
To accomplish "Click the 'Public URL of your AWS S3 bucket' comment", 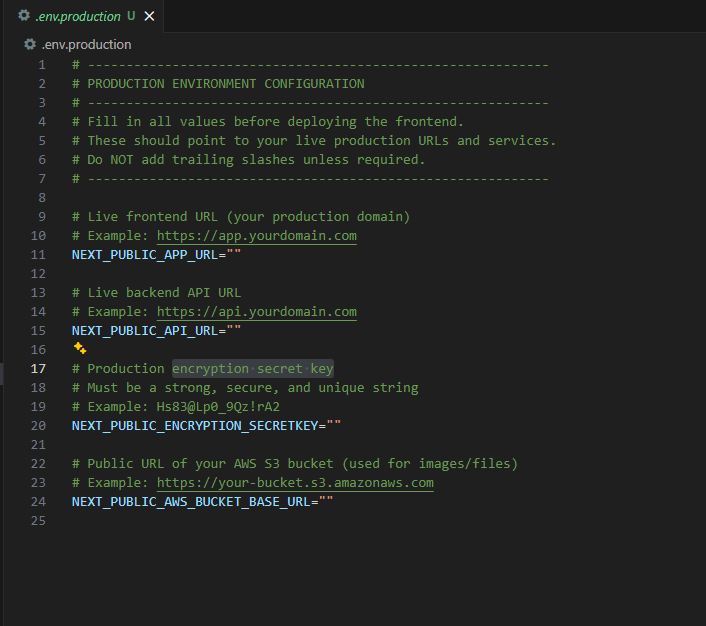I will (x=295, y=464).
